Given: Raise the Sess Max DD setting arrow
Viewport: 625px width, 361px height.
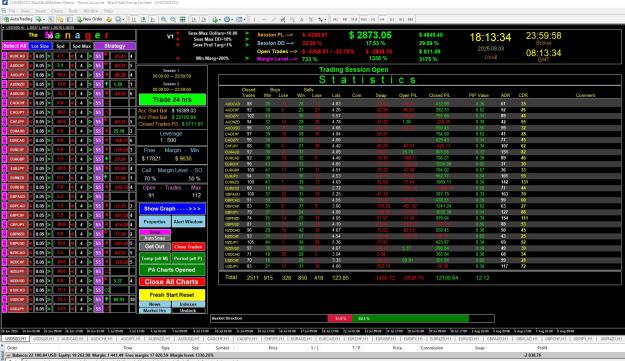Looking at the screenshot, I should coord(247,39).
